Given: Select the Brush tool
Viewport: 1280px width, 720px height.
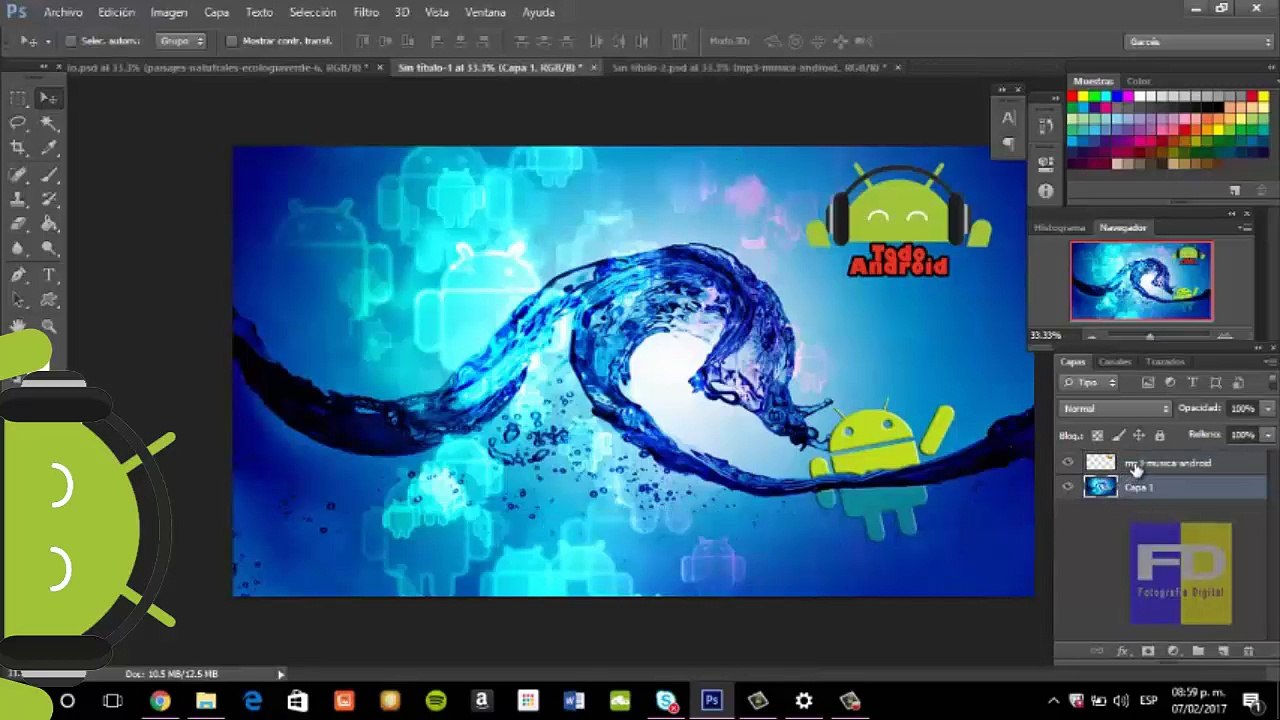Looking at the screenshot, I should (x=48, y=174).
